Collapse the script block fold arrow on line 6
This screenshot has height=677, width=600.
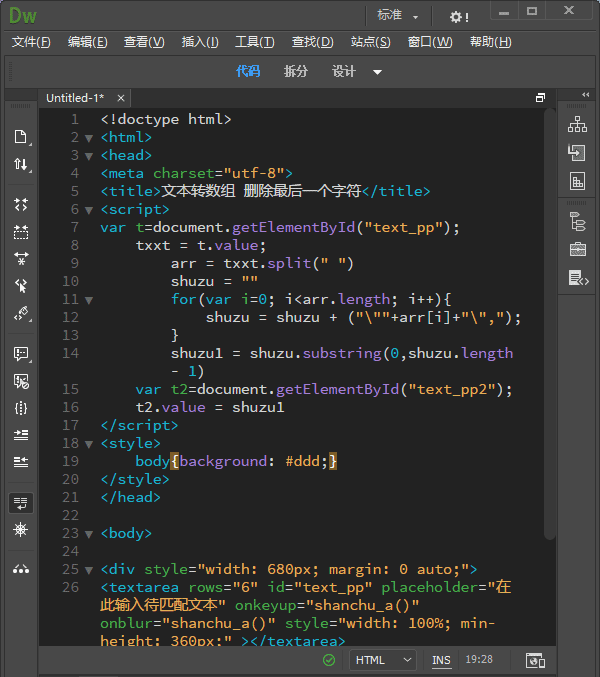[x=89, y=210]
